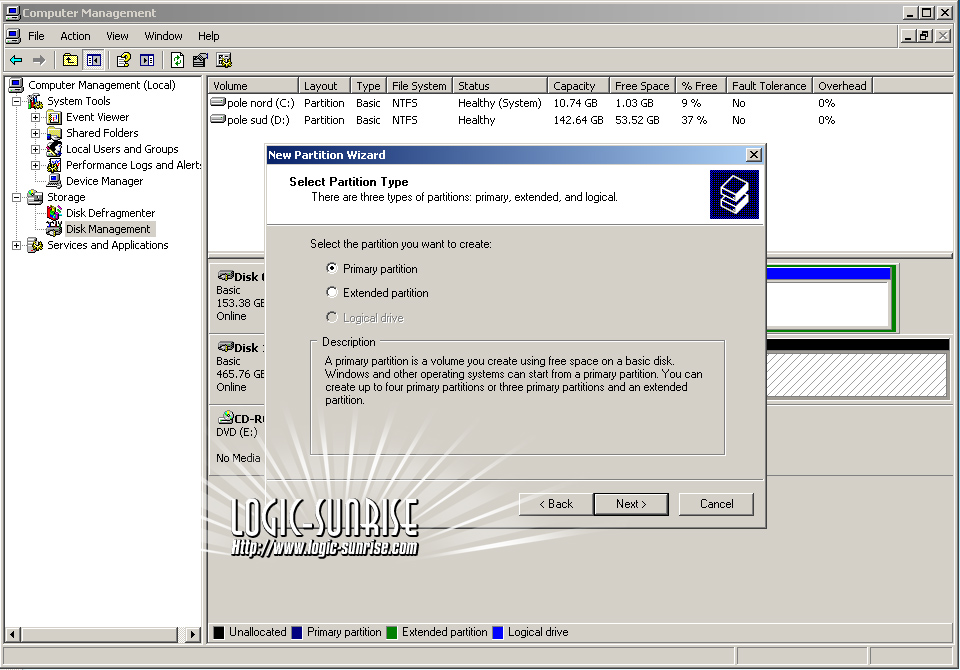The width and height of the screenshot is (960, 670).
Task: Expand the Services and Applications node
Action: click(17, 245)
